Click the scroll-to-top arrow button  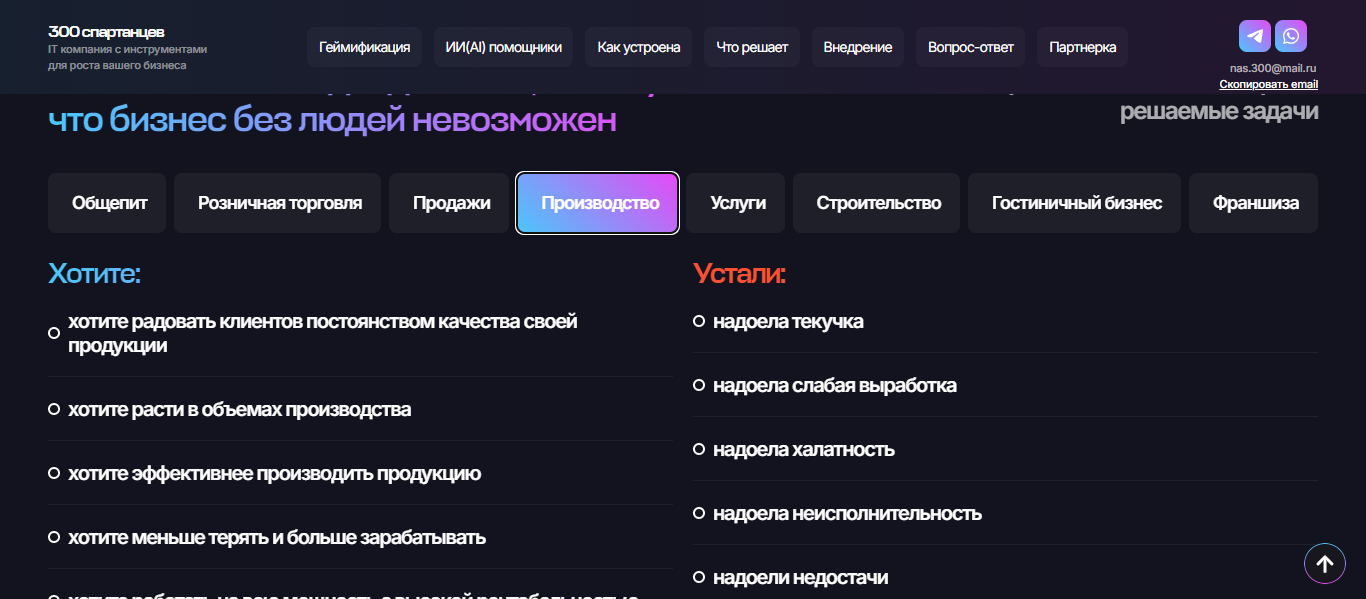pyautogui.click(x=1324, y=564)
